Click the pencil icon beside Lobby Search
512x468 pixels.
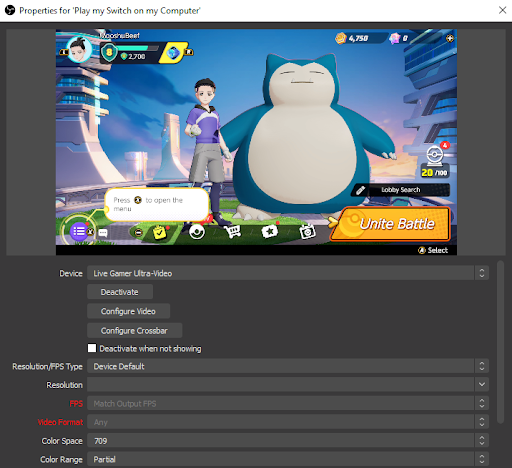pyautogui.click(x=360, y=190)
